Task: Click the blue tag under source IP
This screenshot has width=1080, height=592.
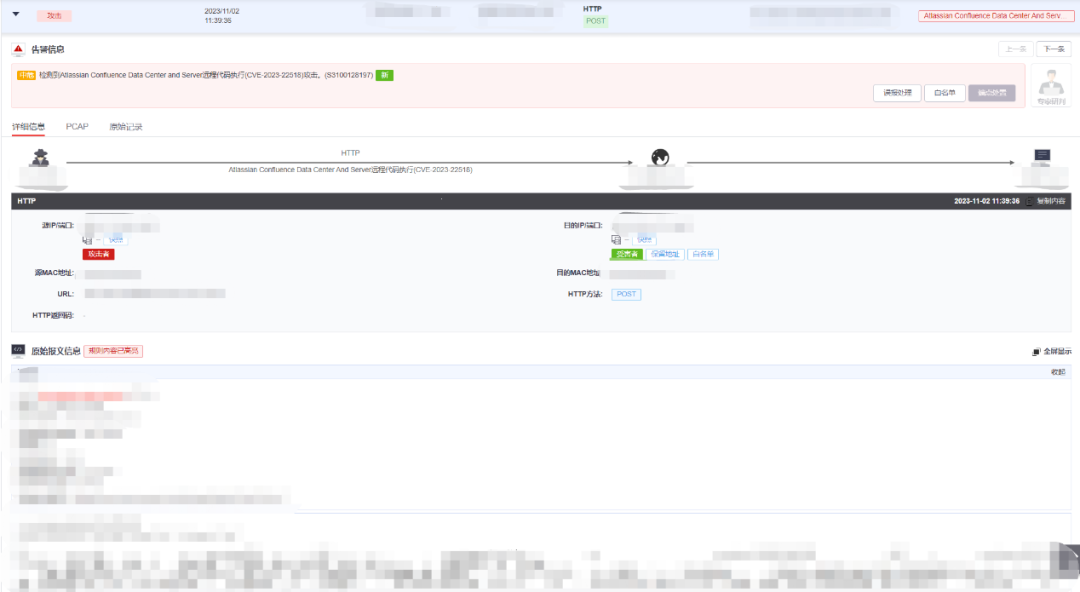Action: pos(116,240)
